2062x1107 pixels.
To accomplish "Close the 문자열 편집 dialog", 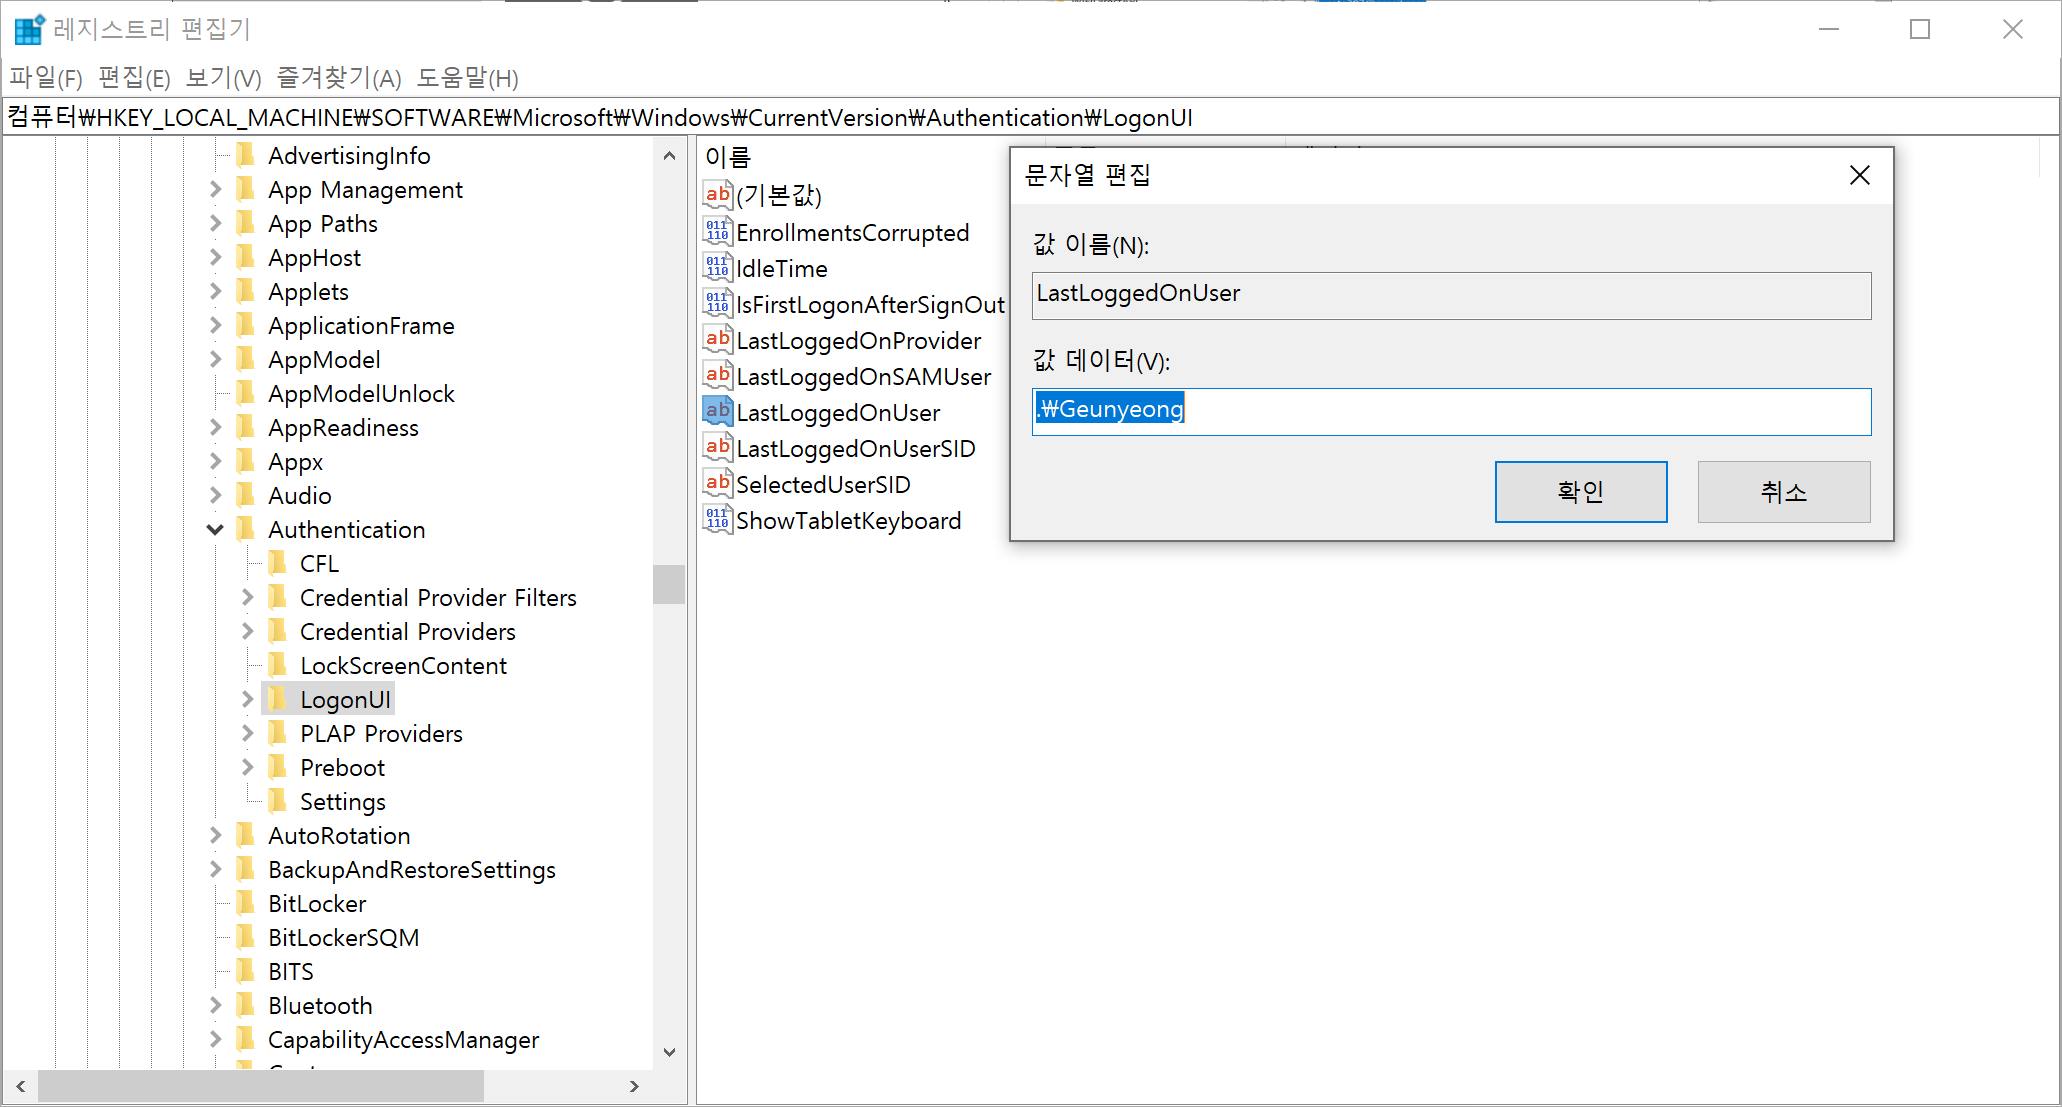I will coord(1859,176).
